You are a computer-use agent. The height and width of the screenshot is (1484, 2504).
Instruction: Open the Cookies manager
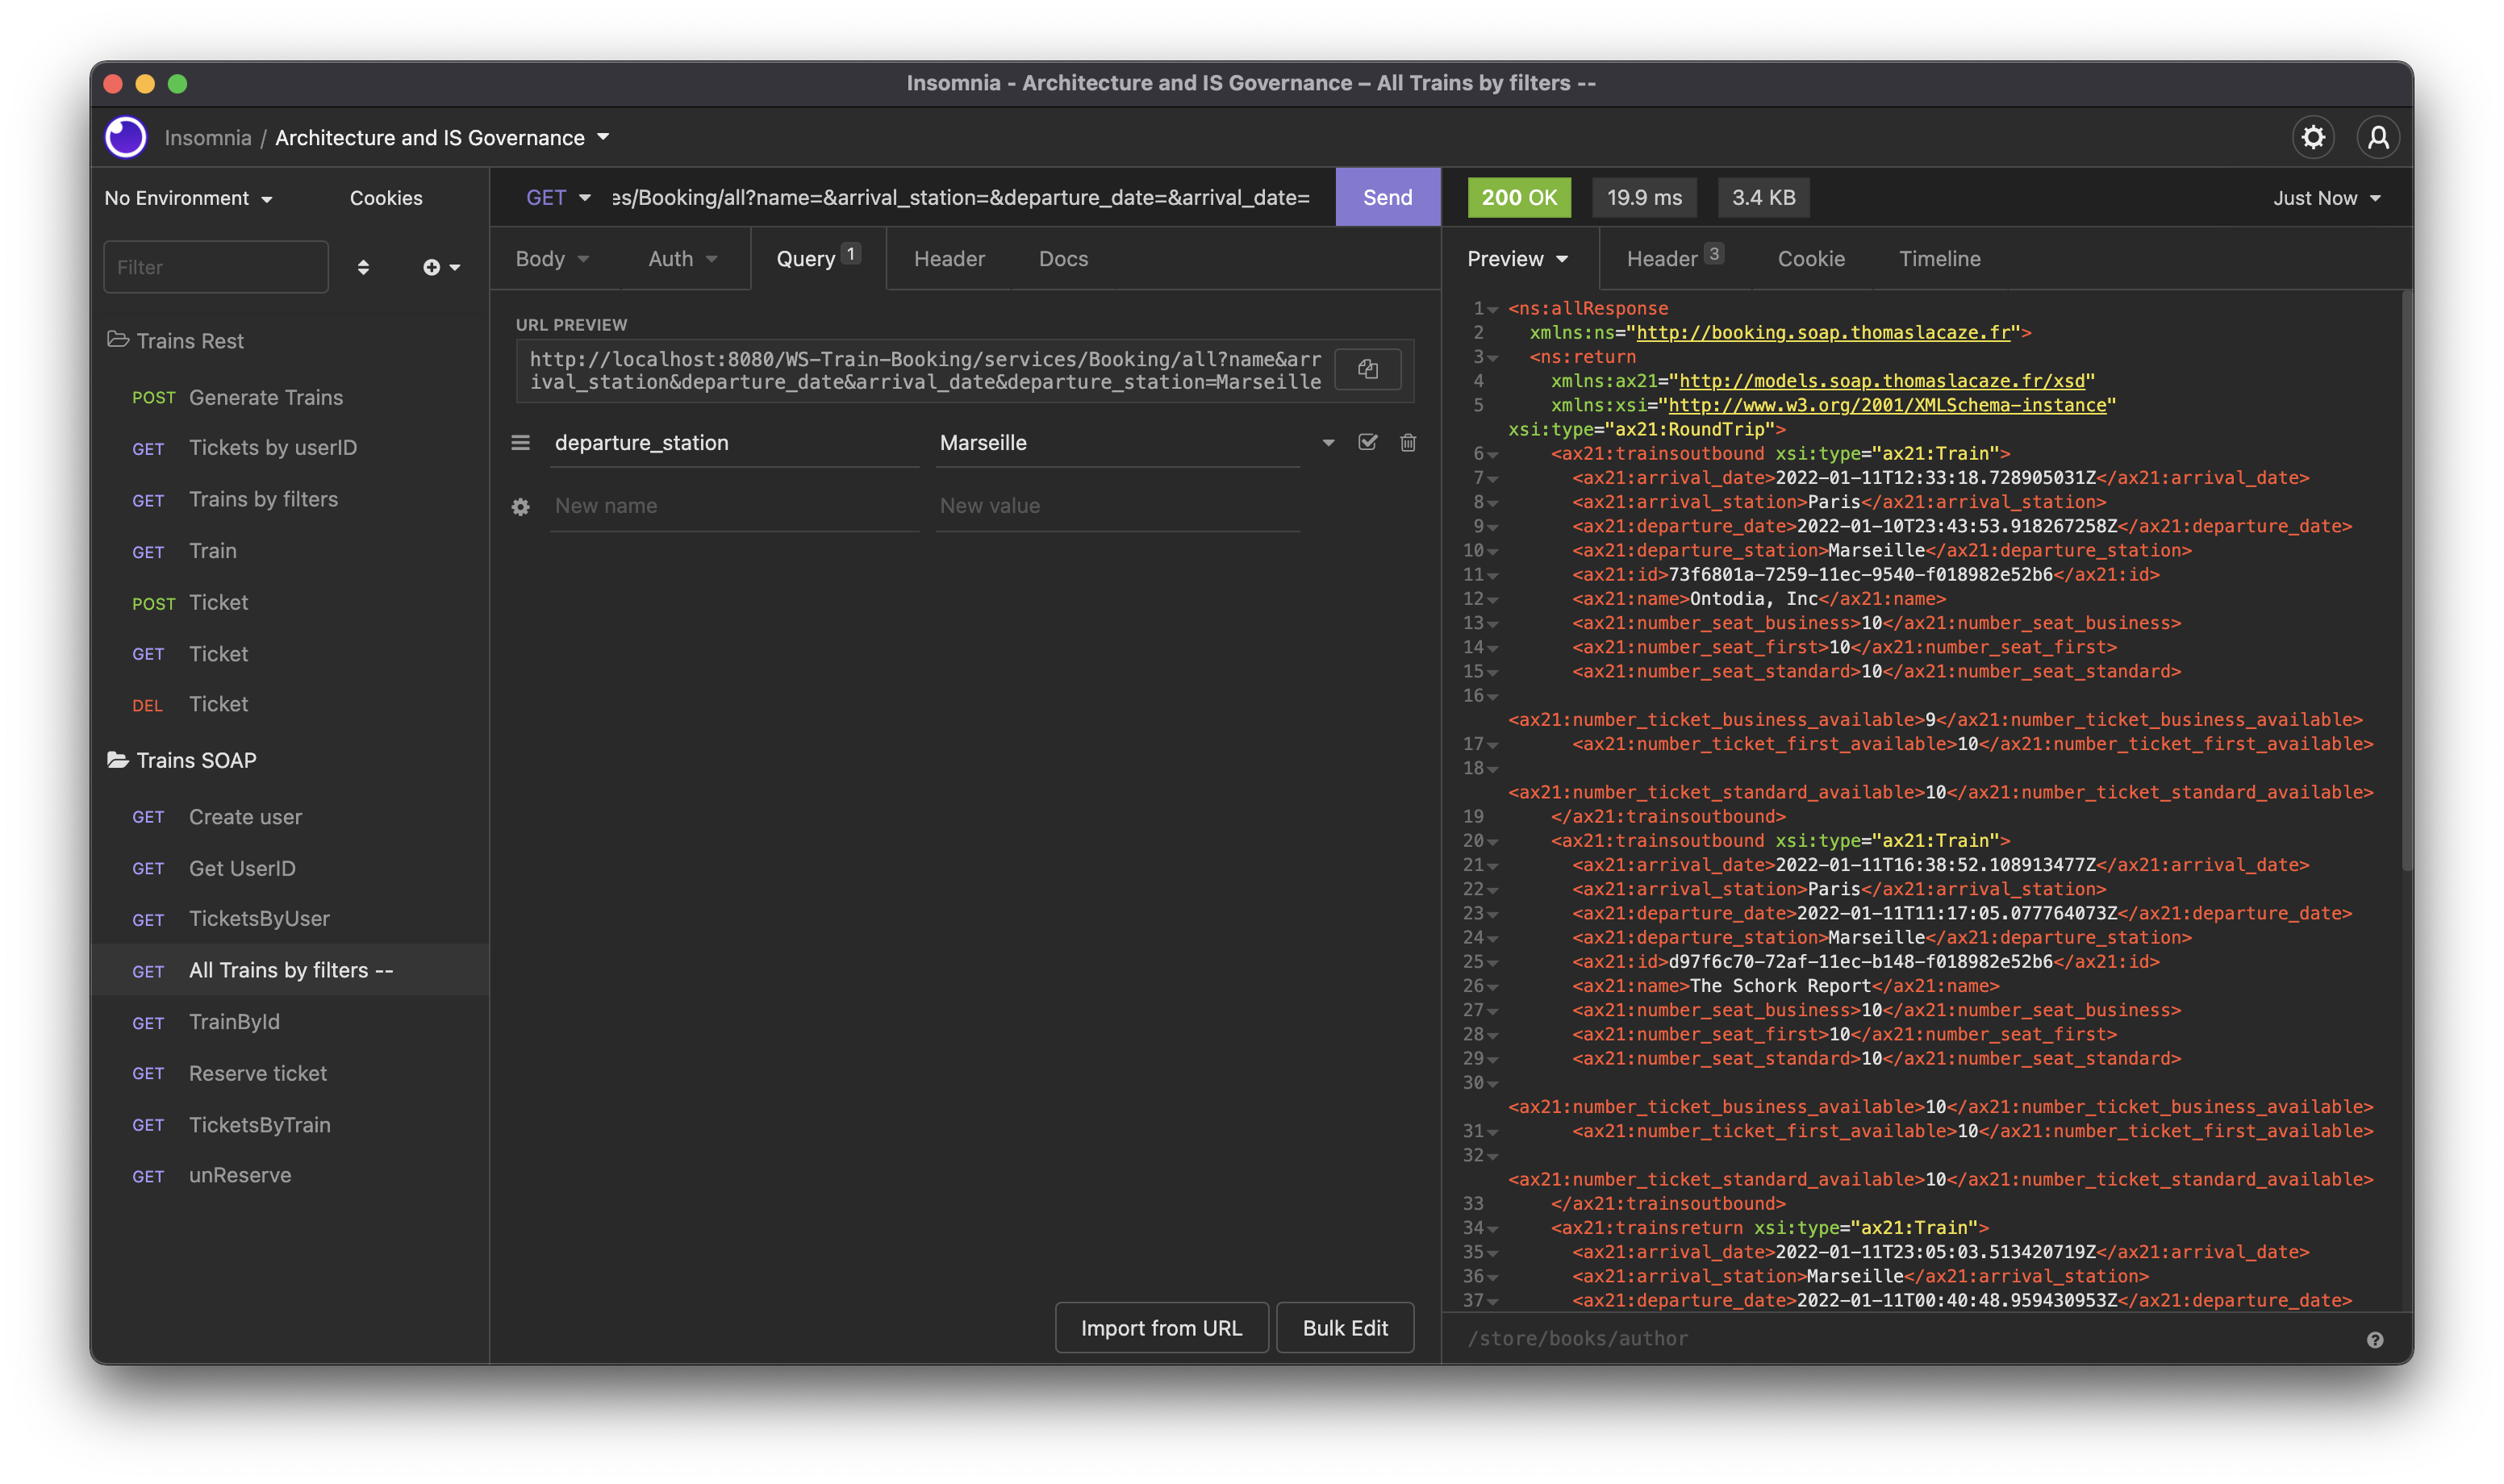(386, 198)
